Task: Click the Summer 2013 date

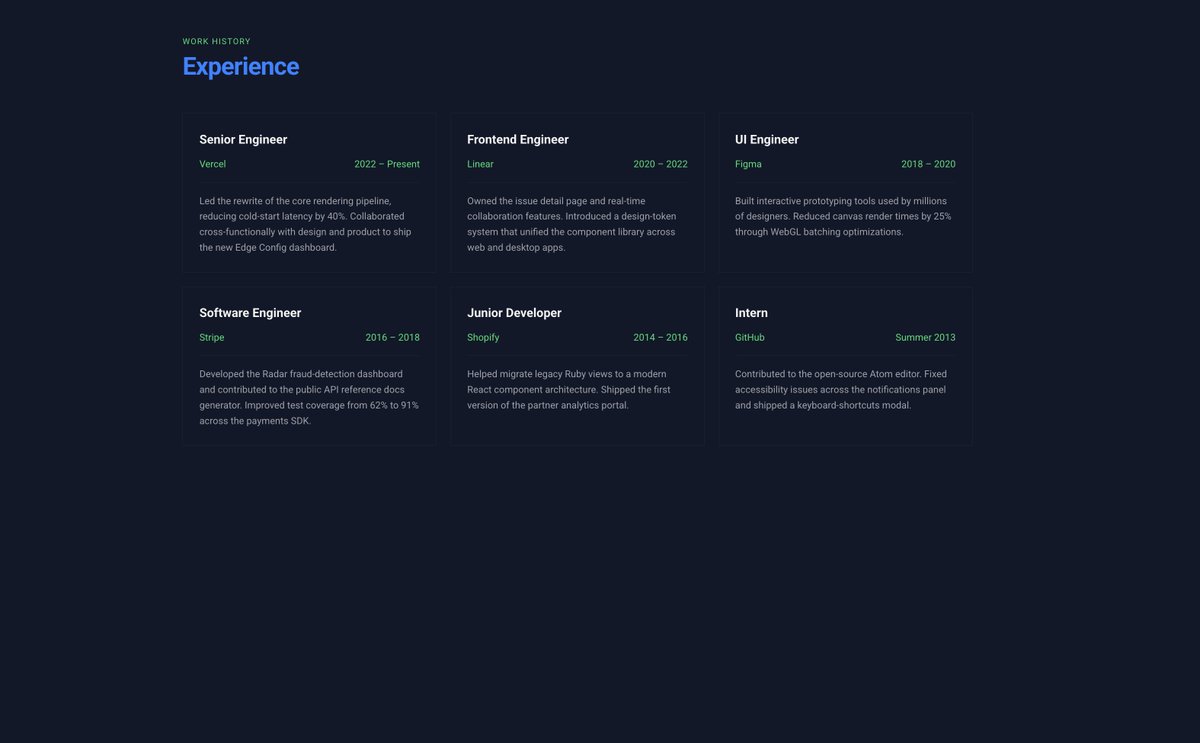Action: click(925, 338)
